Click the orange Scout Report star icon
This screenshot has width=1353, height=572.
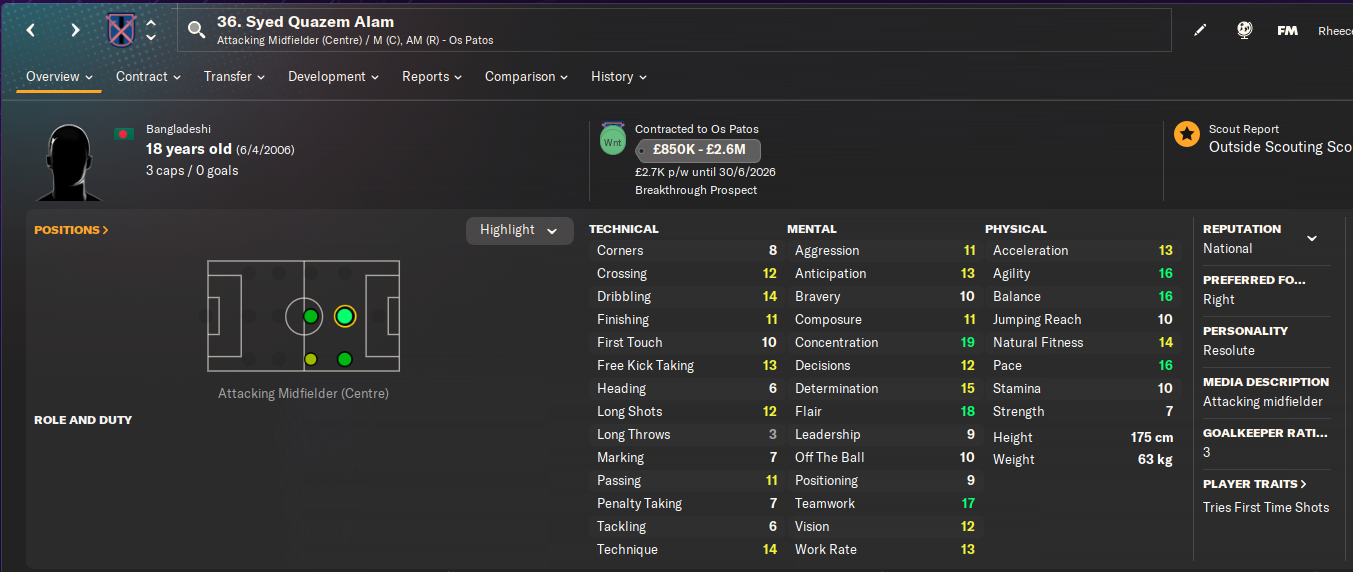1187,134
